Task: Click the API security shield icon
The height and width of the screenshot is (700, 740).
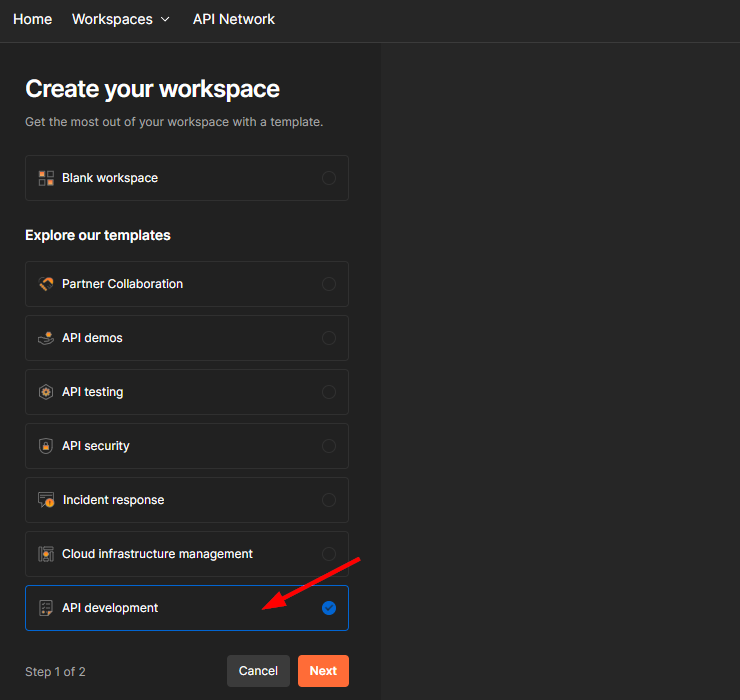Action: click(x=46, y=446)
